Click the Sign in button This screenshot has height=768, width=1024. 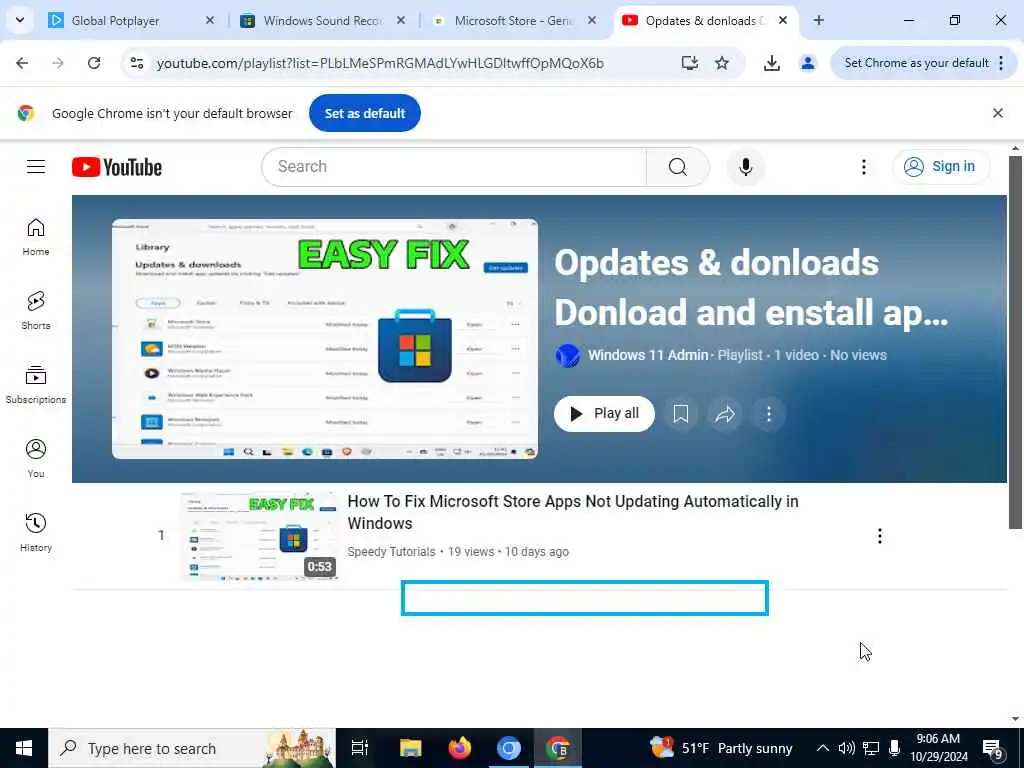click(x=941, y=167)
